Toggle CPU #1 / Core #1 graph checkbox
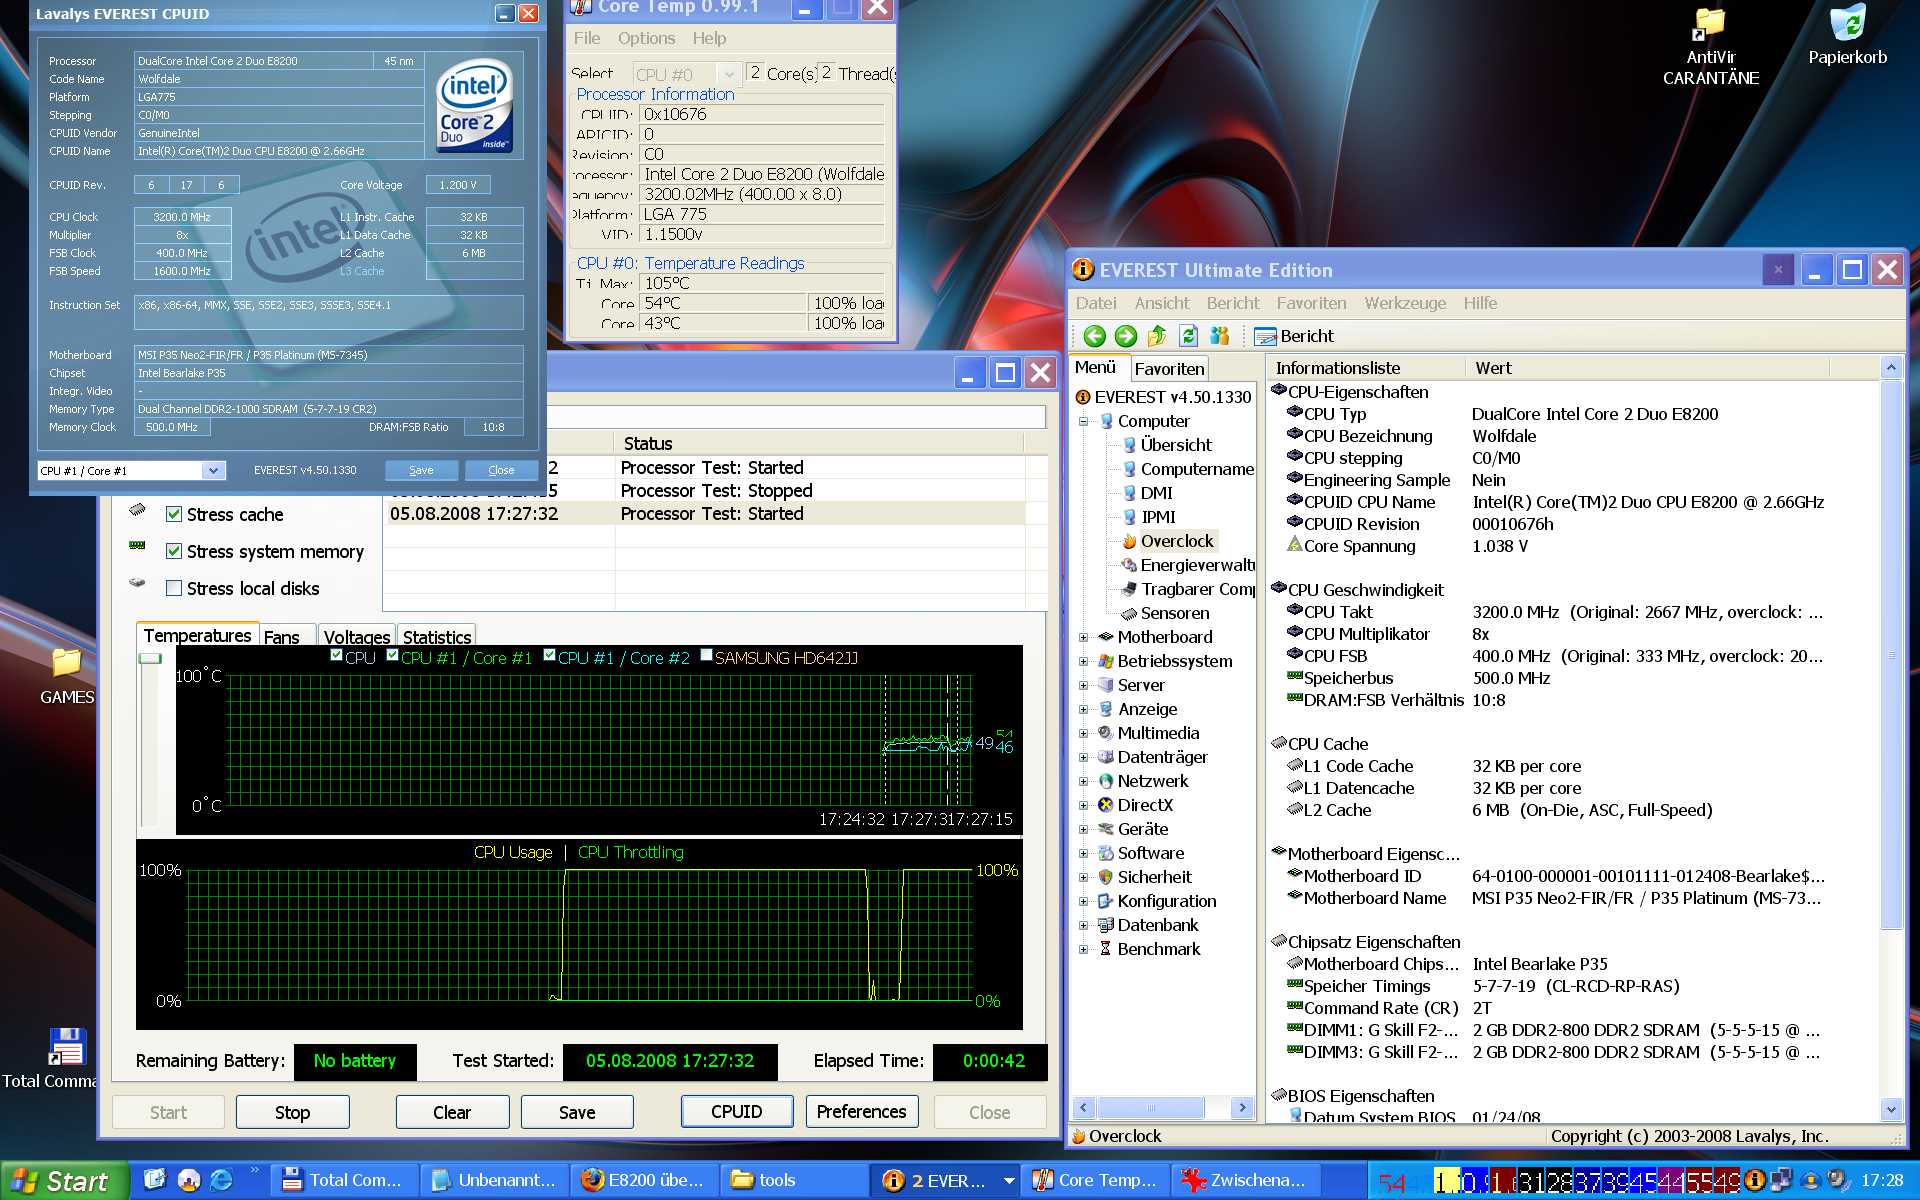1920x1200 pixels. 392,655
